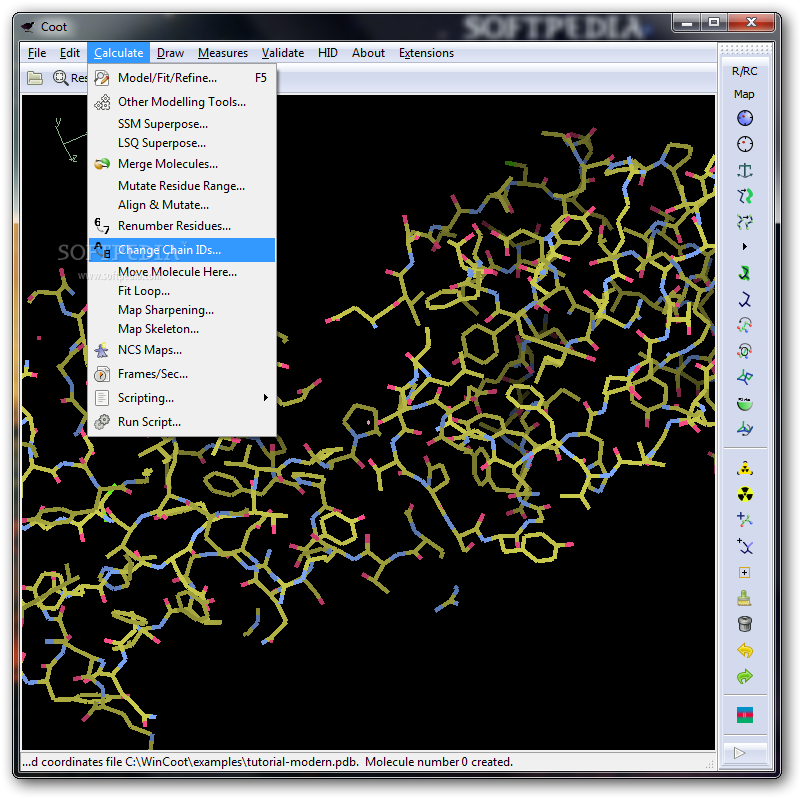
Task: Open the Measures menu
Action: pyautogui.click(x=222, y=53)
